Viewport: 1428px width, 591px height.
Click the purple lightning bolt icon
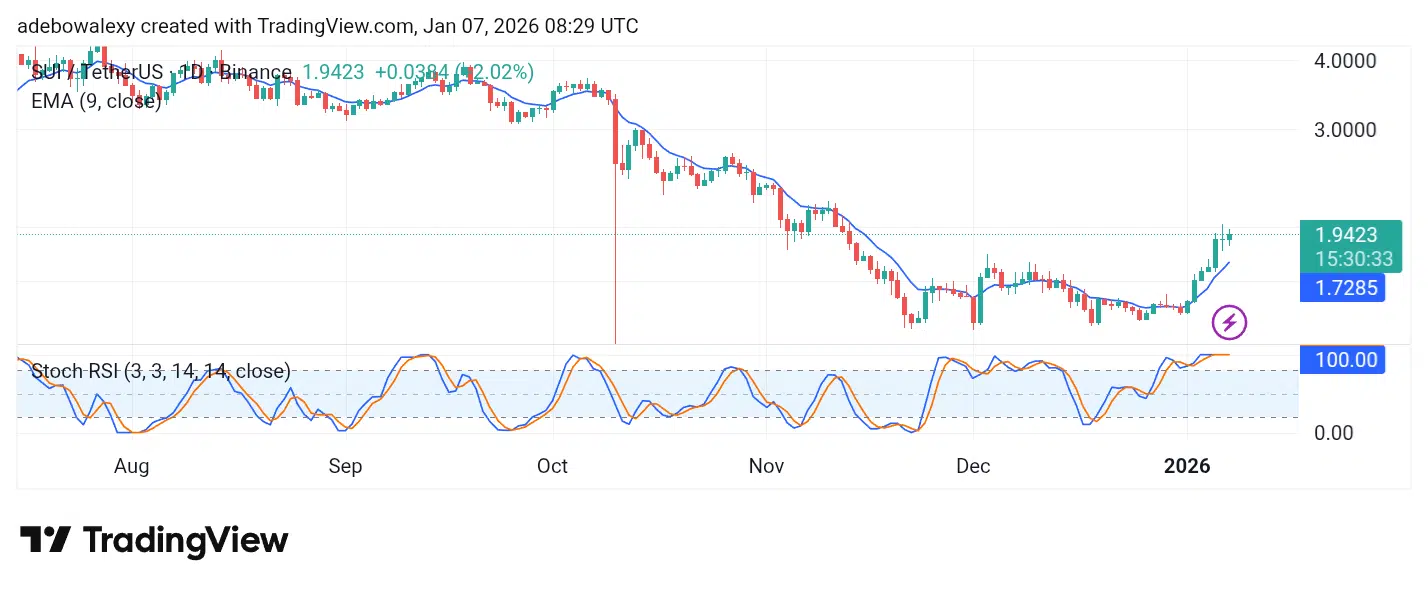click(x=1229, y=323)
